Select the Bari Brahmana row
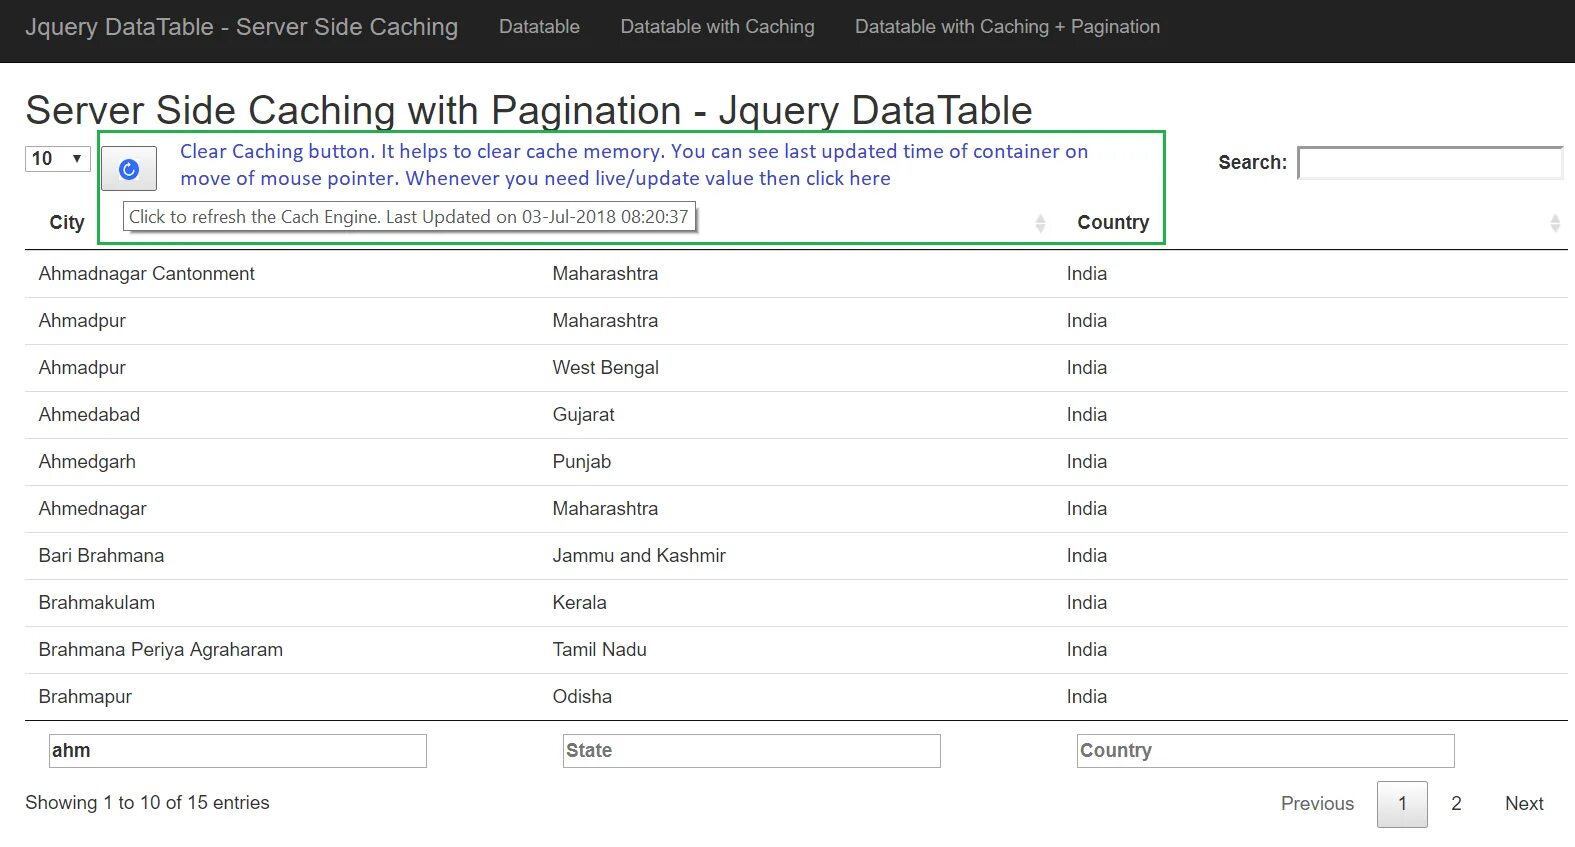1575x847 pixels. [x=101, y=556]
